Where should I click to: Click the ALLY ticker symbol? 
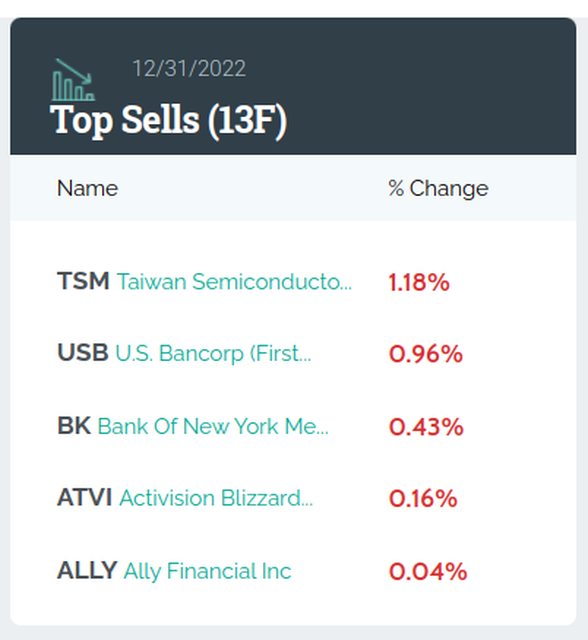(87, 571)
